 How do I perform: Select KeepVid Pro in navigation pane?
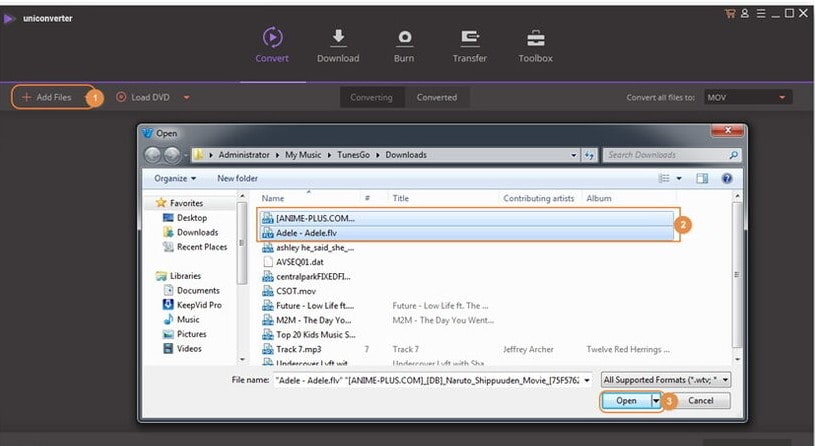(x=192, y=305)
